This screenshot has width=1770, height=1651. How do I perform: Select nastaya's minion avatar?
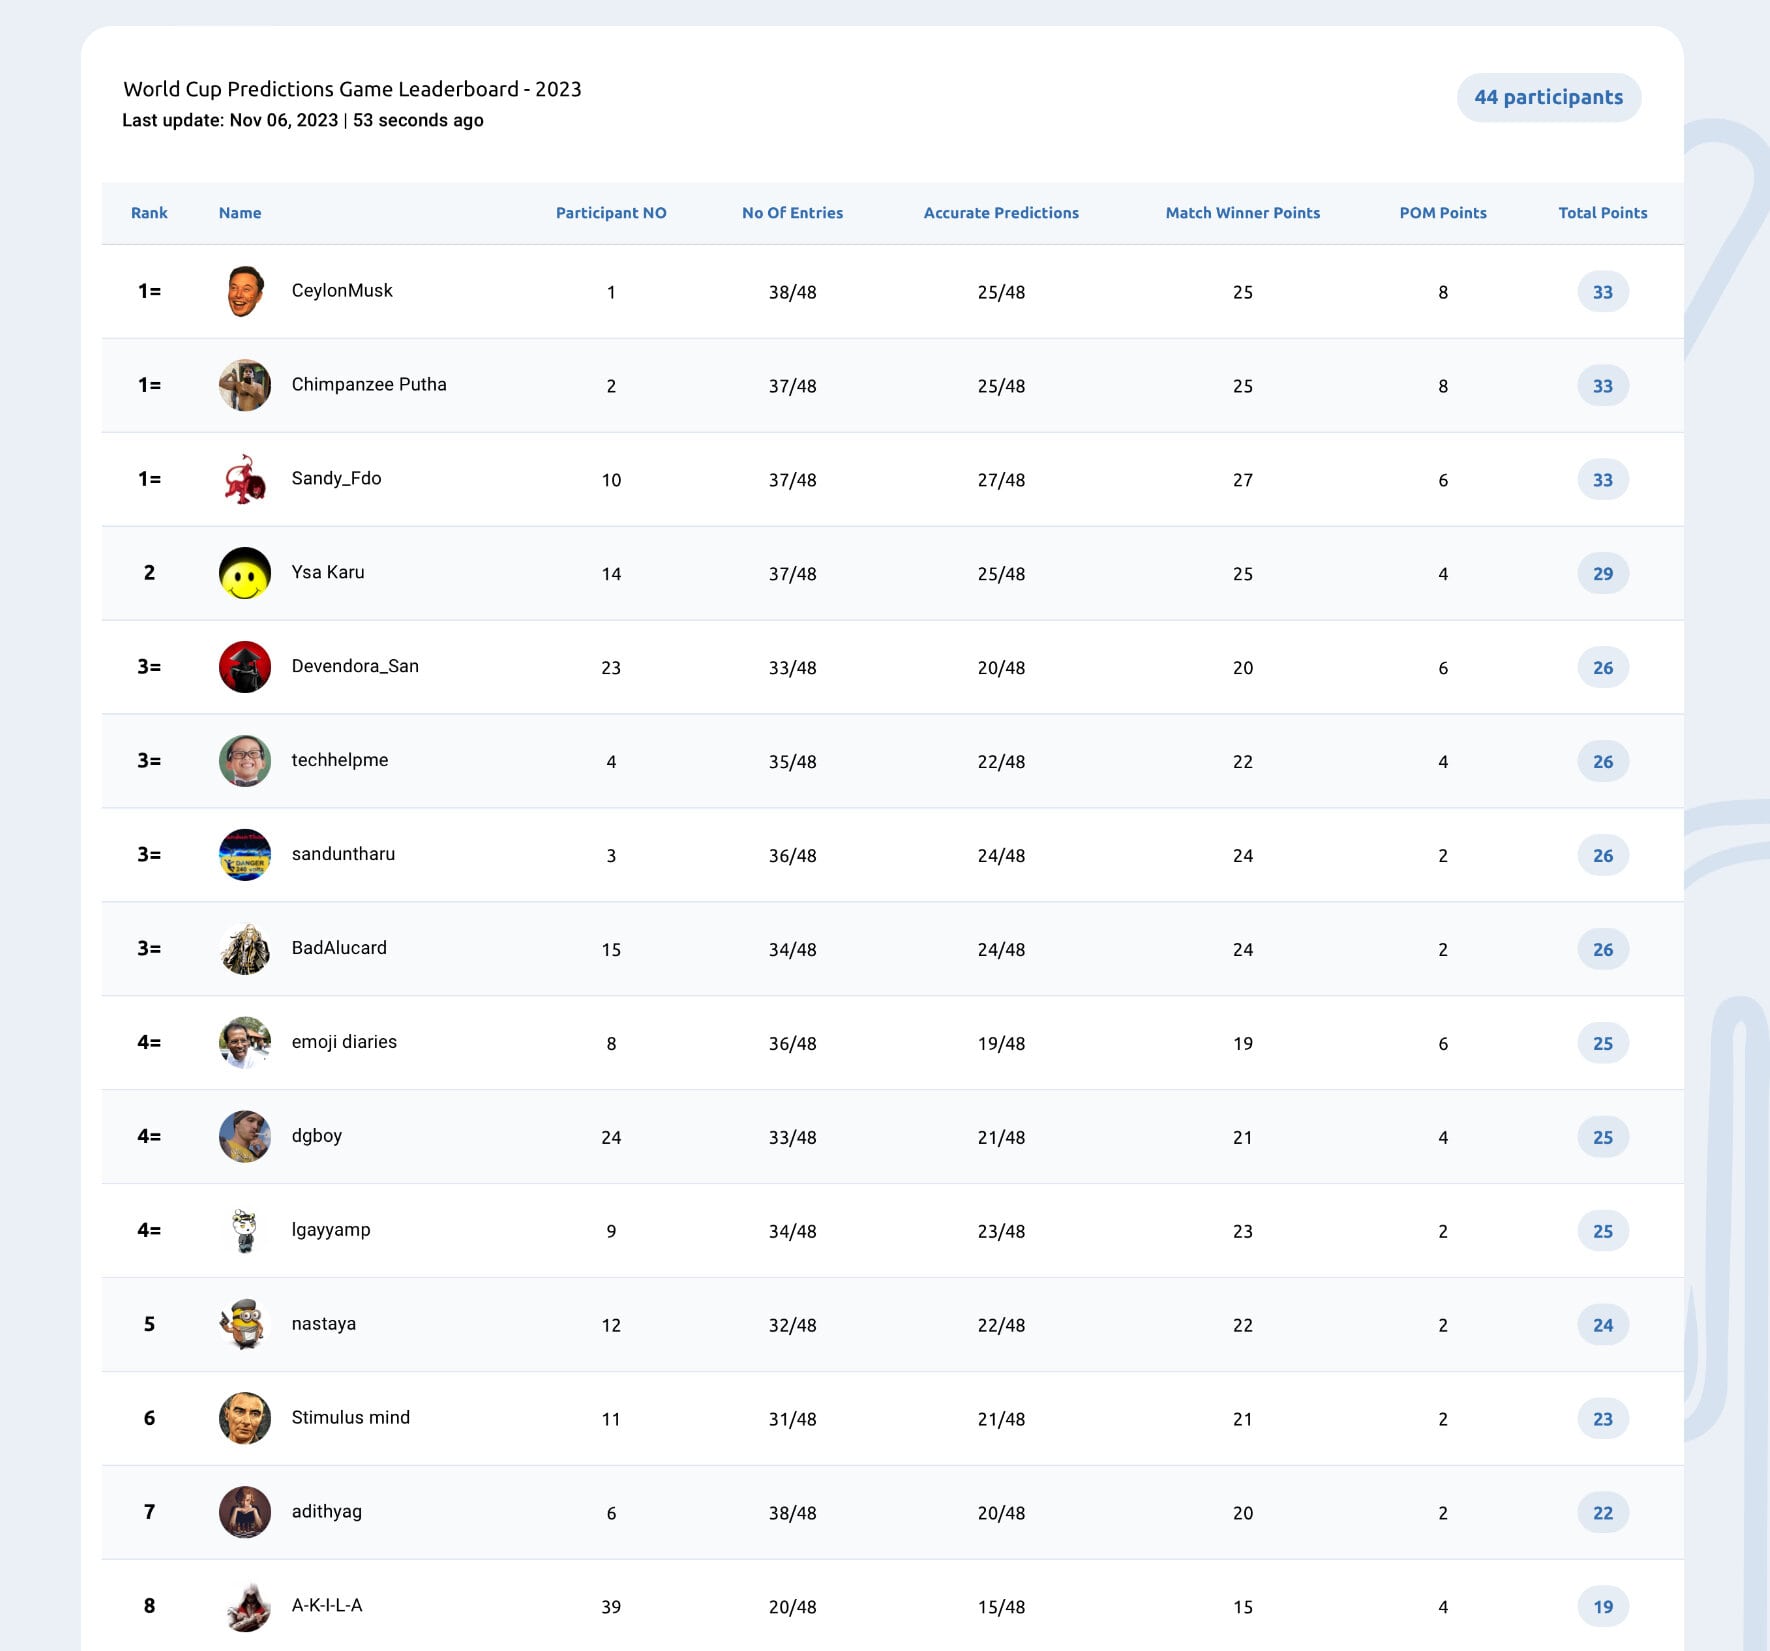pos(245,1325)
